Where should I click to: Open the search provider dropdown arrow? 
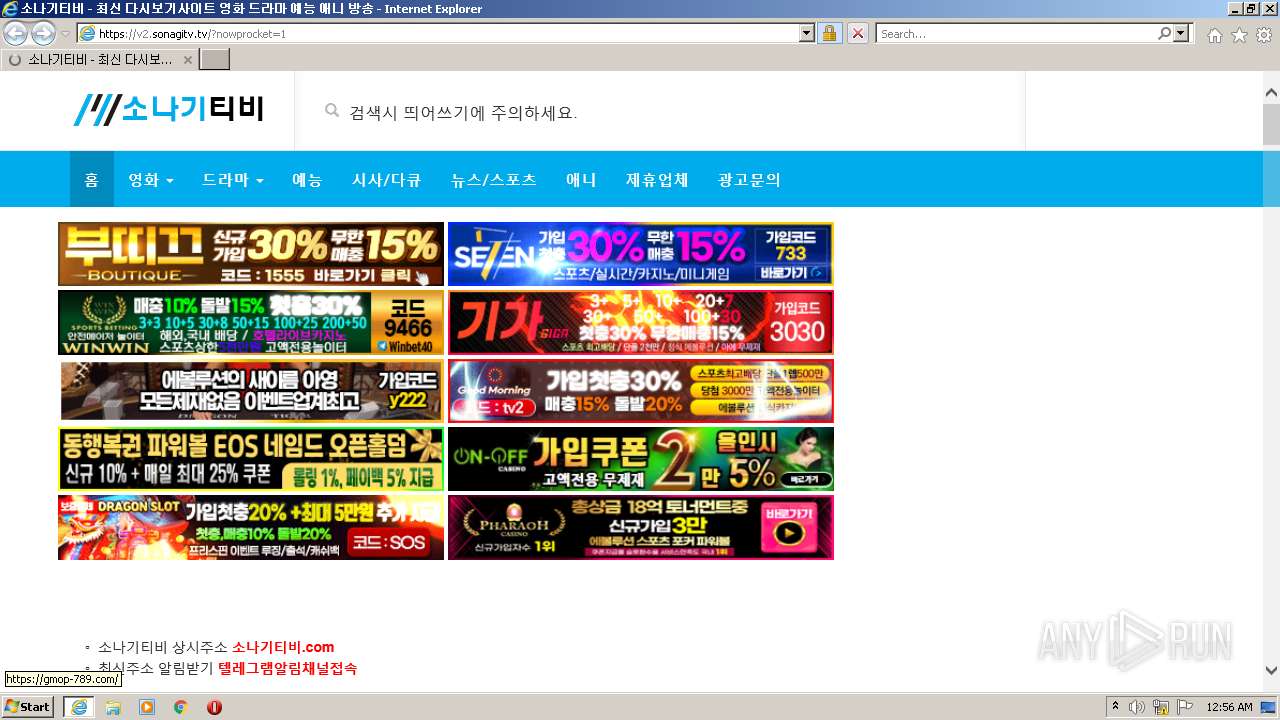pos(1182,33)
